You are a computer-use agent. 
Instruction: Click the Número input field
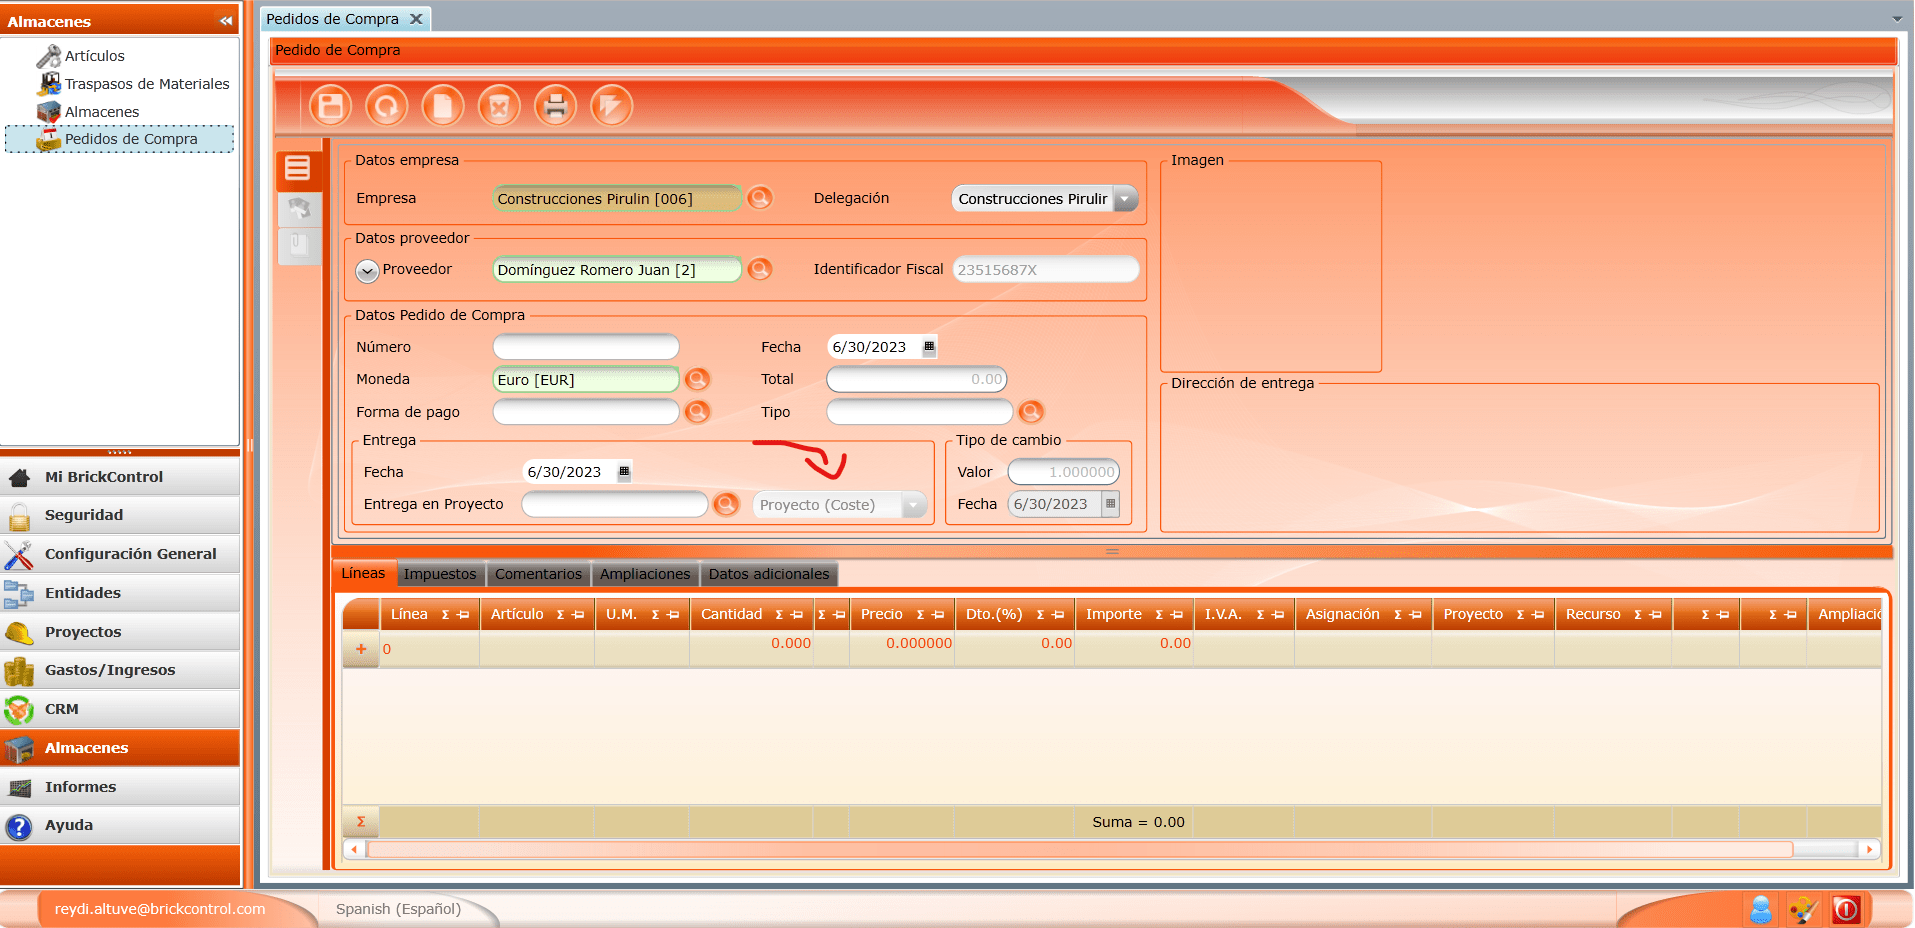tap(586, 347)
